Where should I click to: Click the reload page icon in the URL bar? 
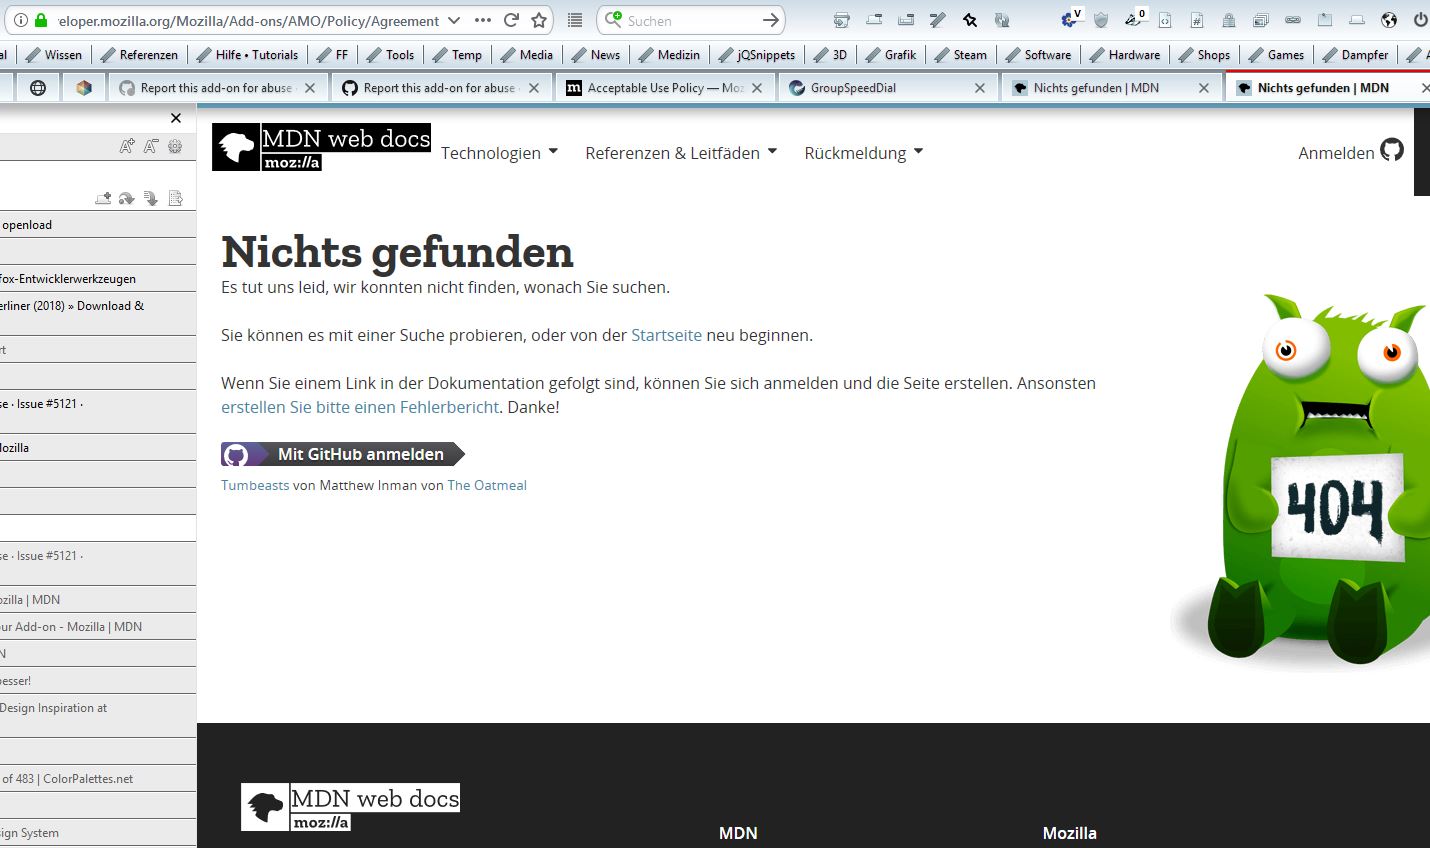511,20
